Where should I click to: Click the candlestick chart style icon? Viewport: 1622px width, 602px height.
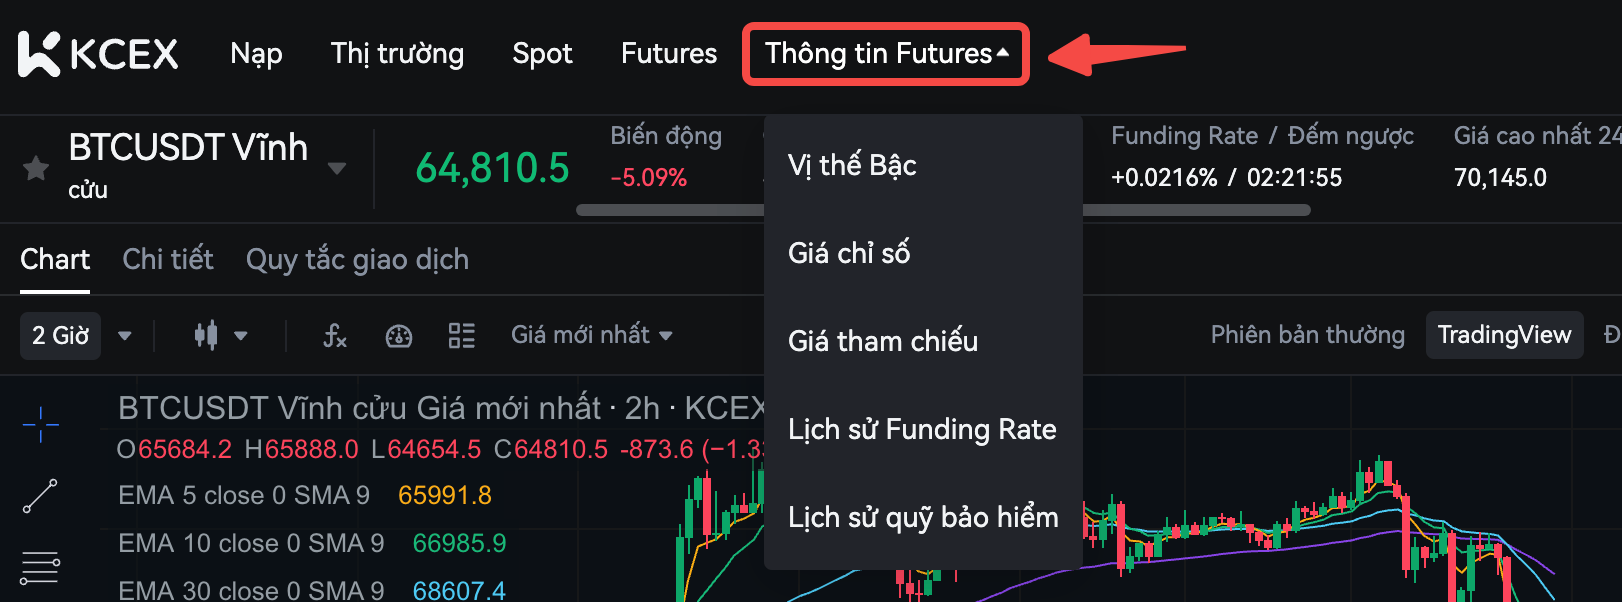pos(206,336)
